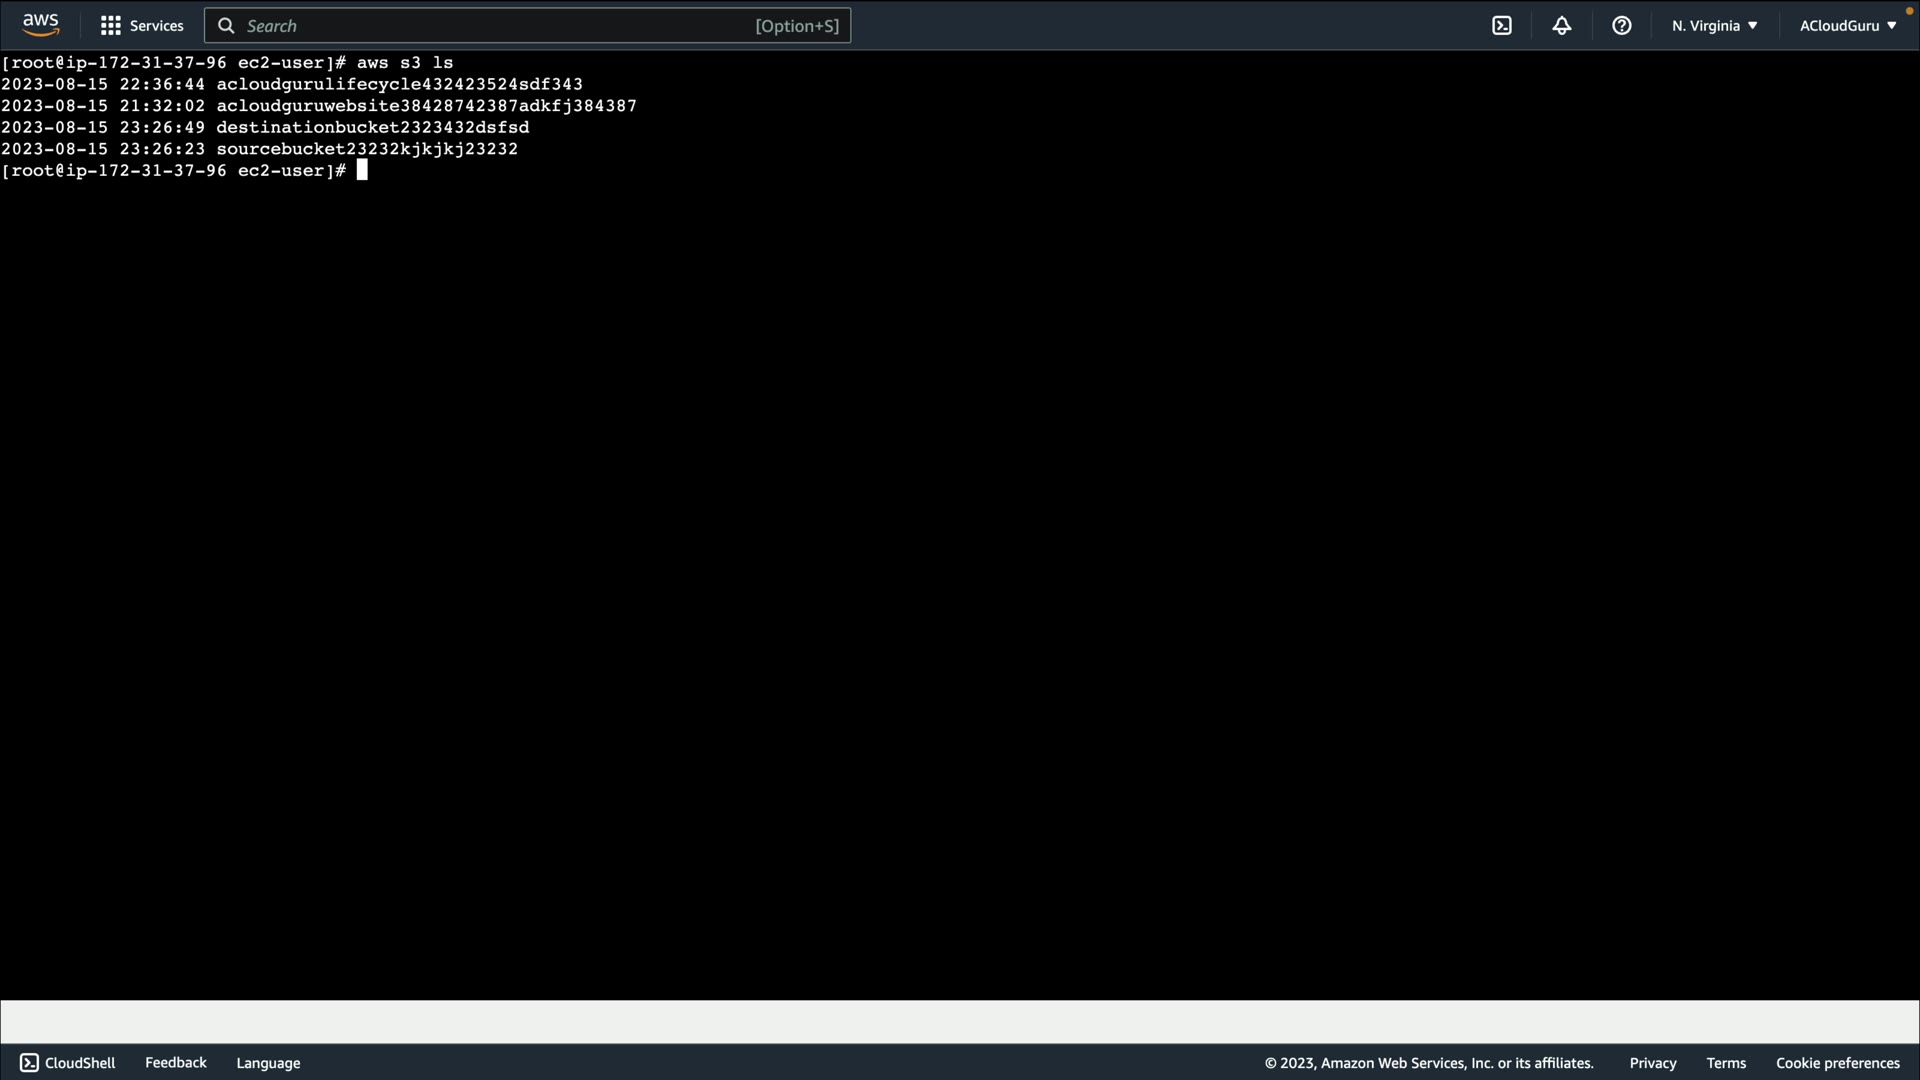This screenshot has width=1920, height=1080.
Task: Open the Privacy link
Action: coord(1652,1063)
